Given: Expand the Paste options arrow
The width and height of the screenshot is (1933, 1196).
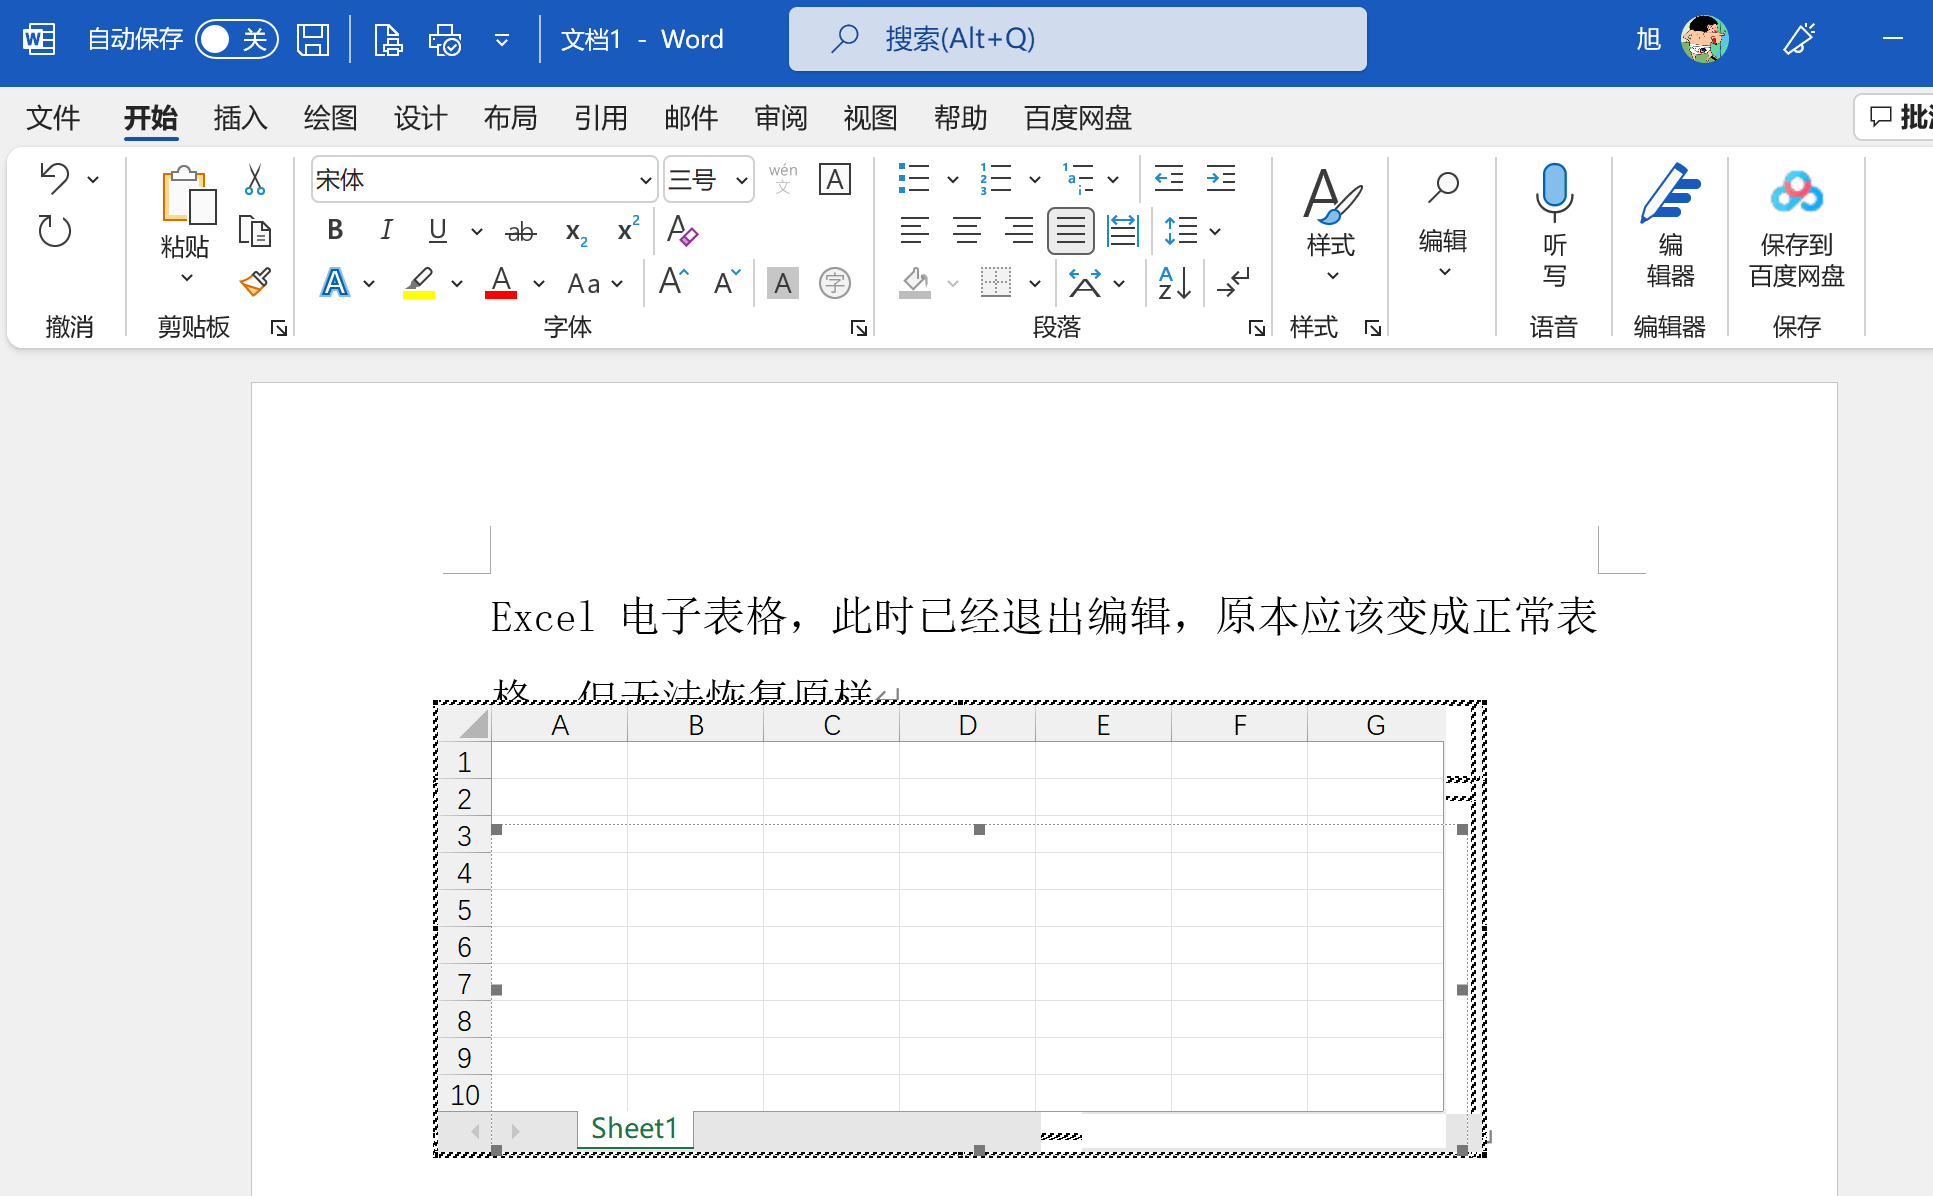Looking at the screenshot, I should (186, 278).
